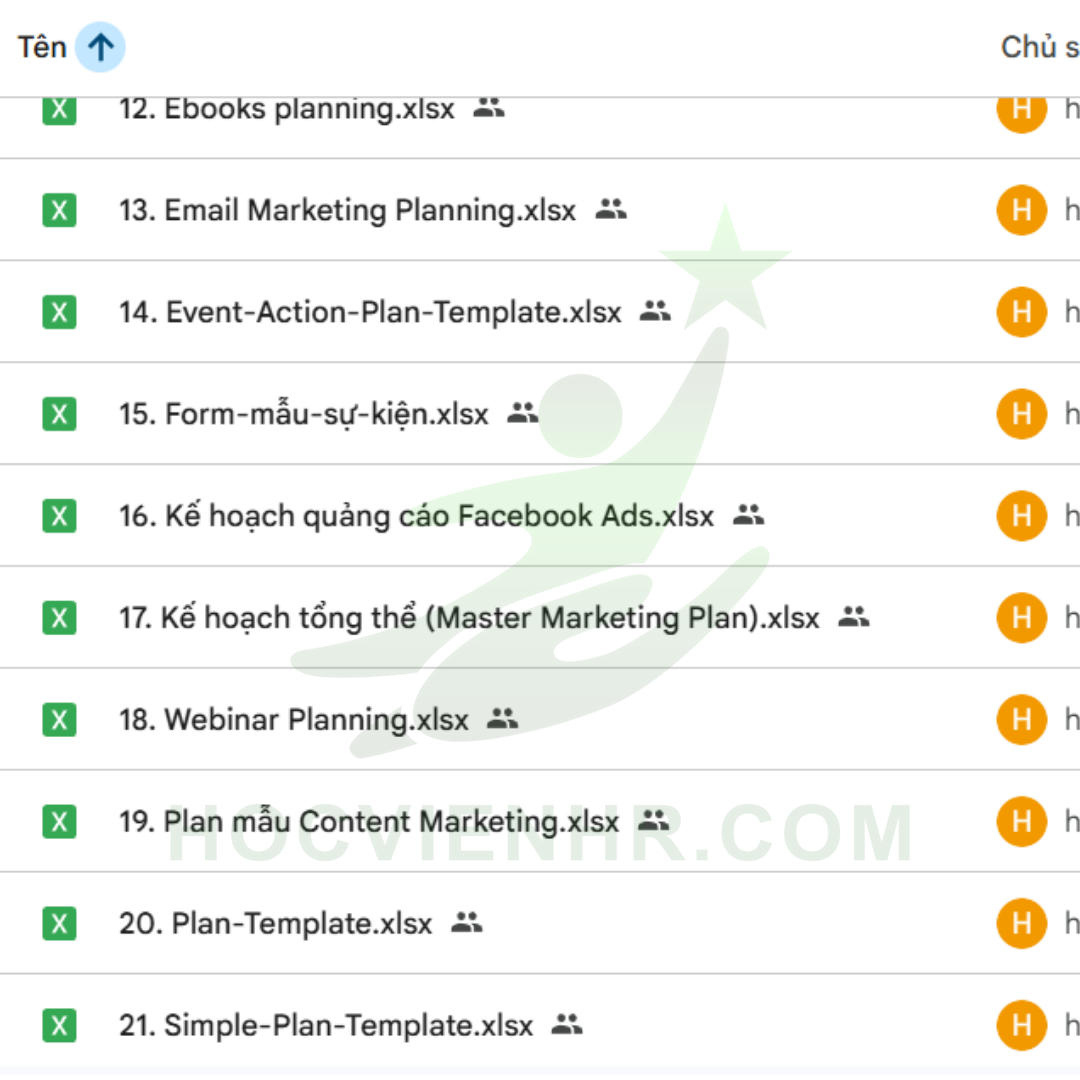
Task: Click shared people icon next to Form-mẫu-sự-kiện.xlsx
Action: coord(523,413)
